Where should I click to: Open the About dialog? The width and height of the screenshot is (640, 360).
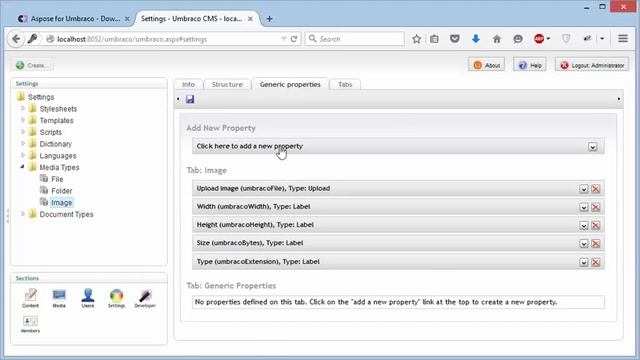(x=487, y=65)
